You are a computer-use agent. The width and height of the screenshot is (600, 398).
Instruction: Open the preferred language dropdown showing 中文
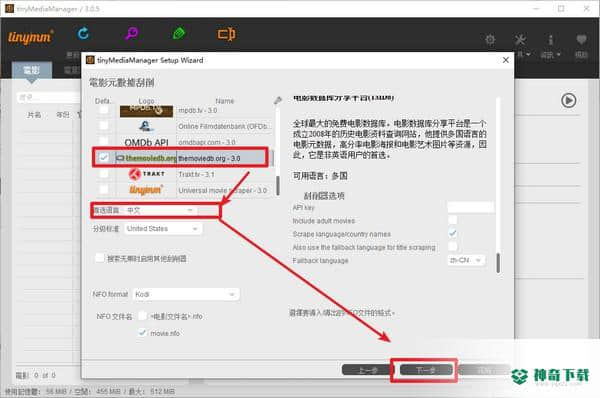(161, 210)
